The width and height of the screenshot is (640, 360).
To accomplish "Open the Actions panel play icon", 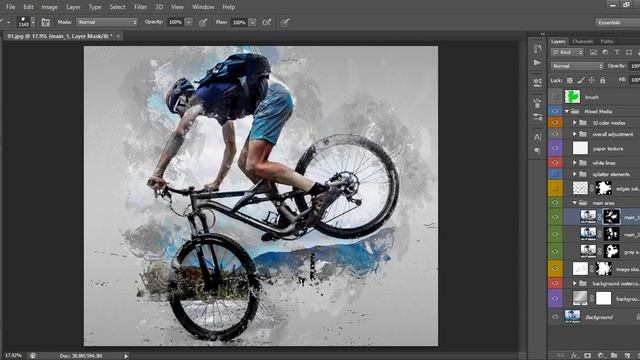I will tap(538, 62).
